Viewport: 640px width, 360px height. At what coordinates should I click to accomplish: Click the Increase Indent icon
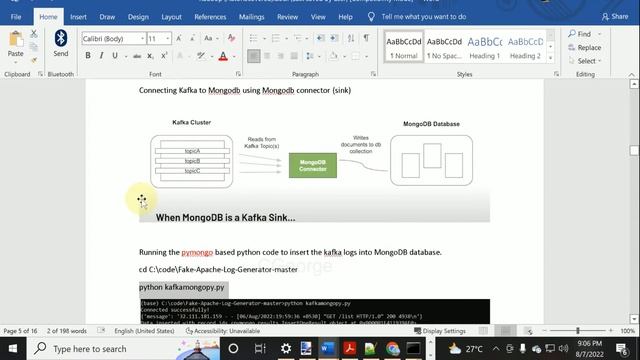point(334,38)
